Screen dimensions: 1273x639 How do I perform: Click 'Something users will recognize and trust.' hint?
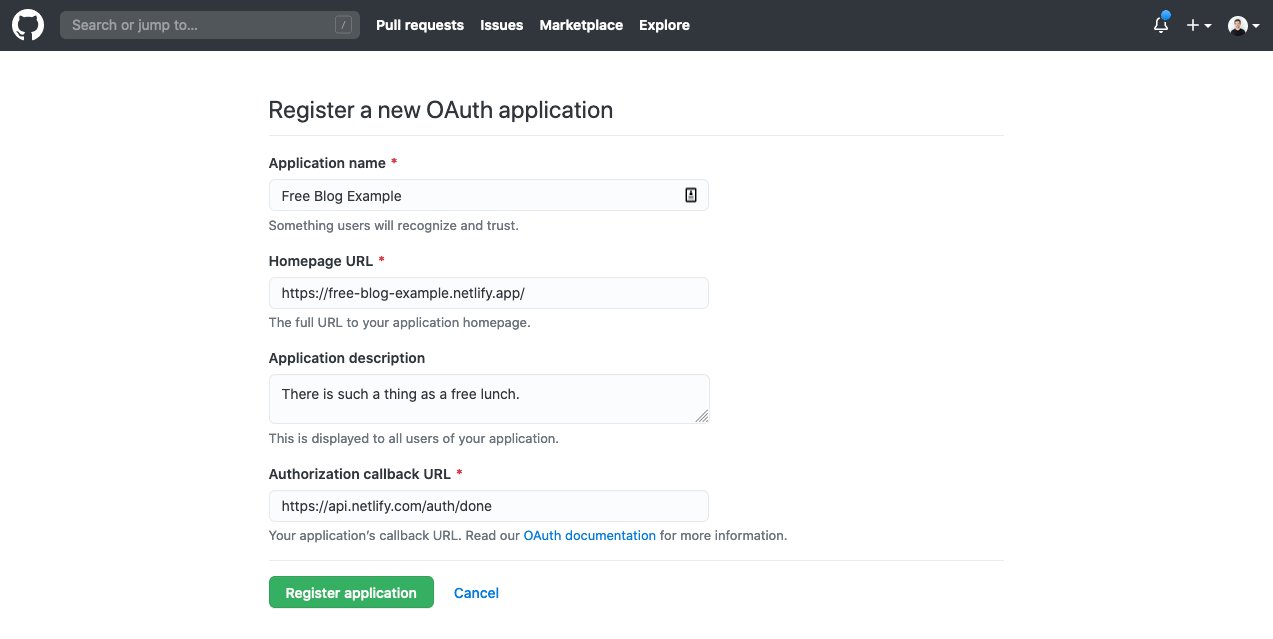394,225
